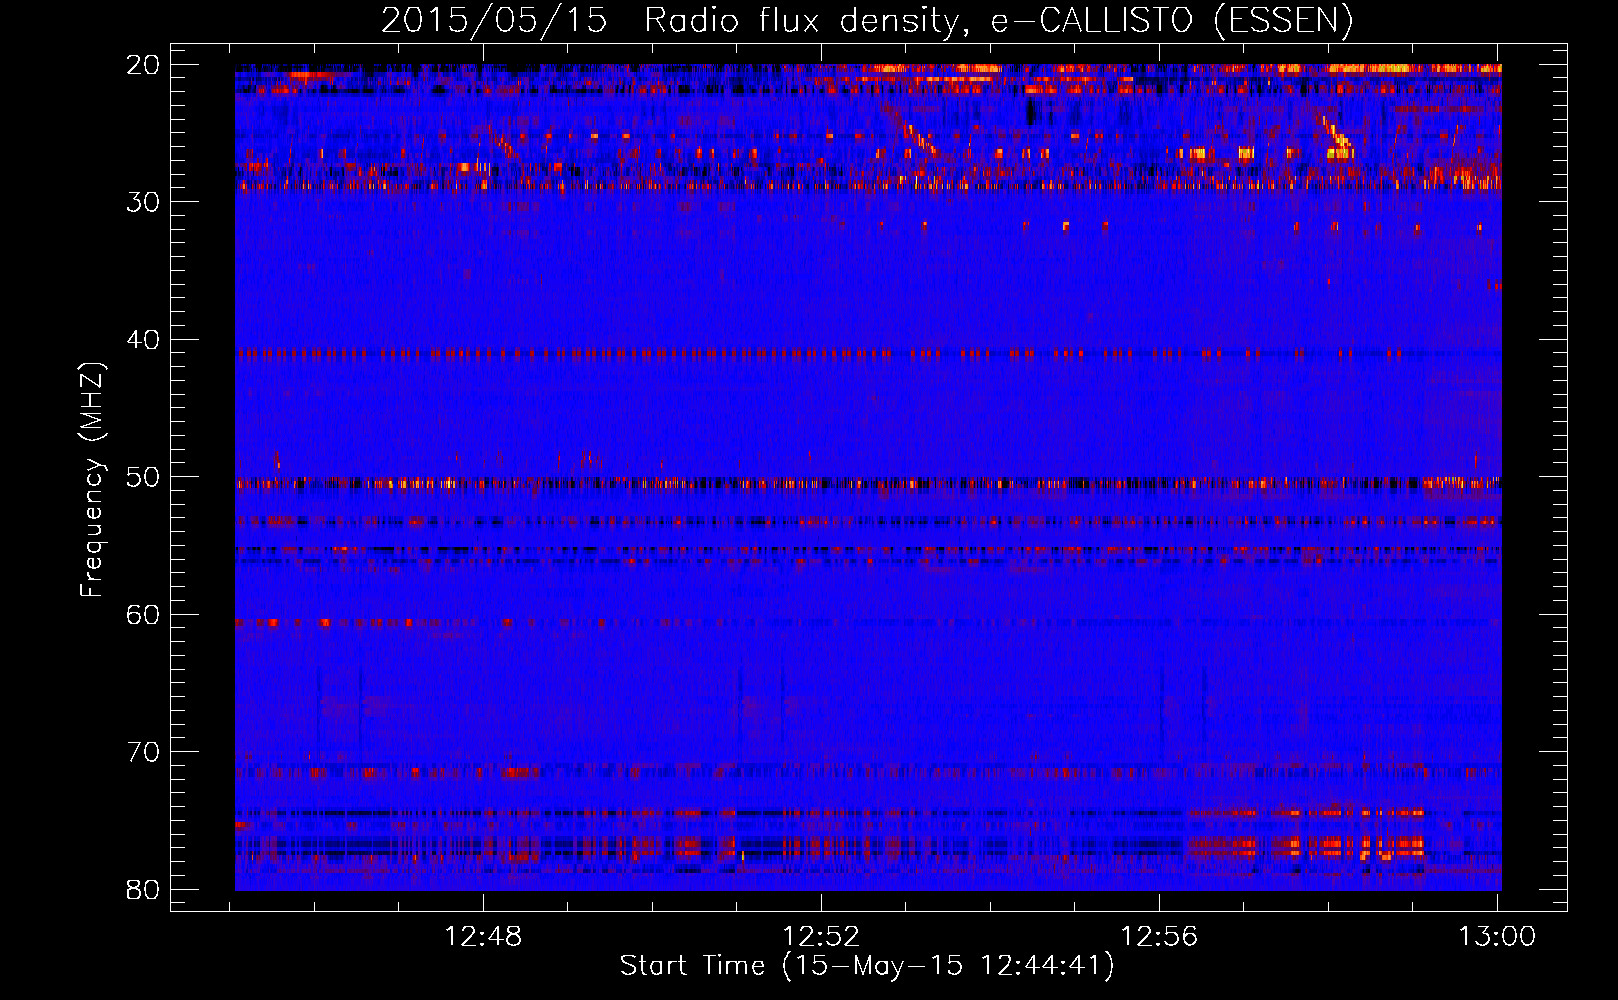Click the 'Frequency (MHZ)' y-axis label
This screenshot has width=1618, height=1000.
click(92, 480)
